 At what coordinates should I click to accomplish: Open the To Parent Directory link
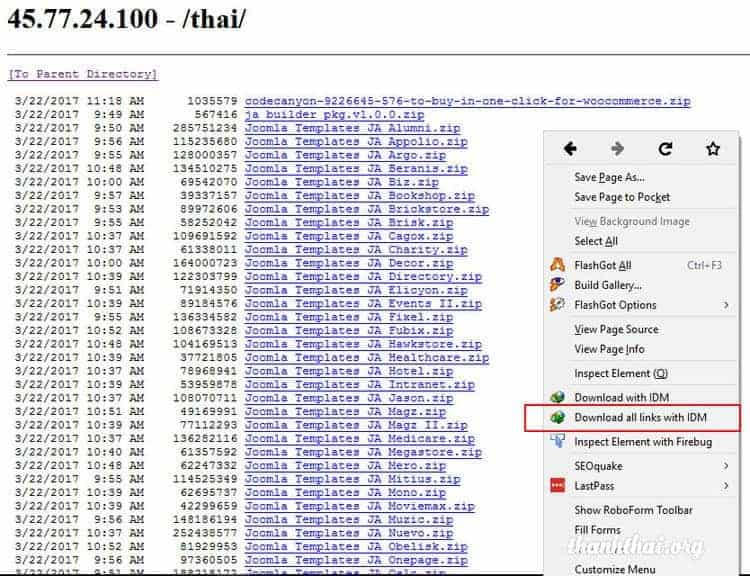click(x=82, y=74)
